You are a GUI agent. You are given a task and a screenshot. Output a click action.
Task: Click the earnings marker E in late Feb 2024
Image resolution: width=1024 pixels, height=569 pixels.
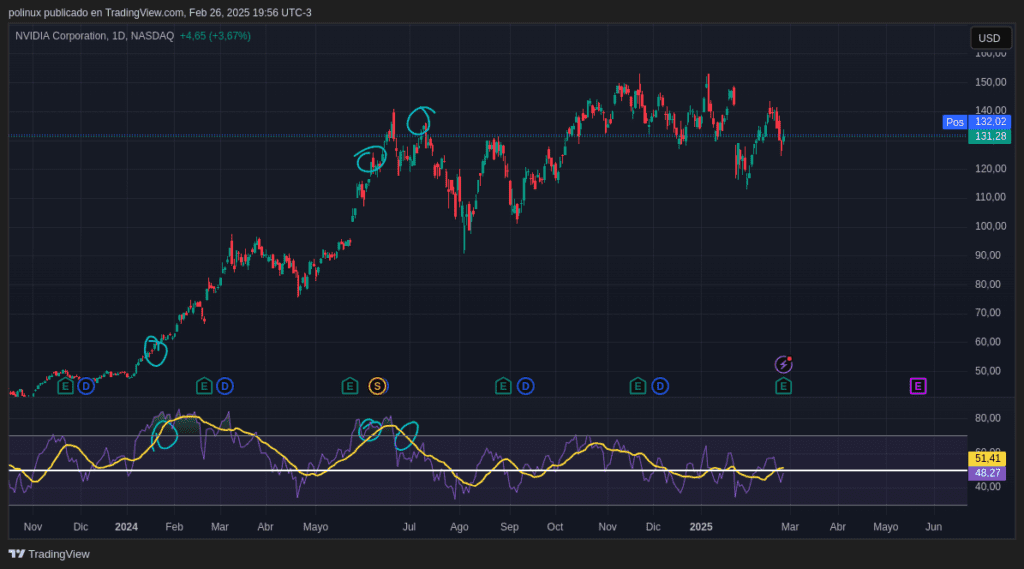(x=204, y=386)
